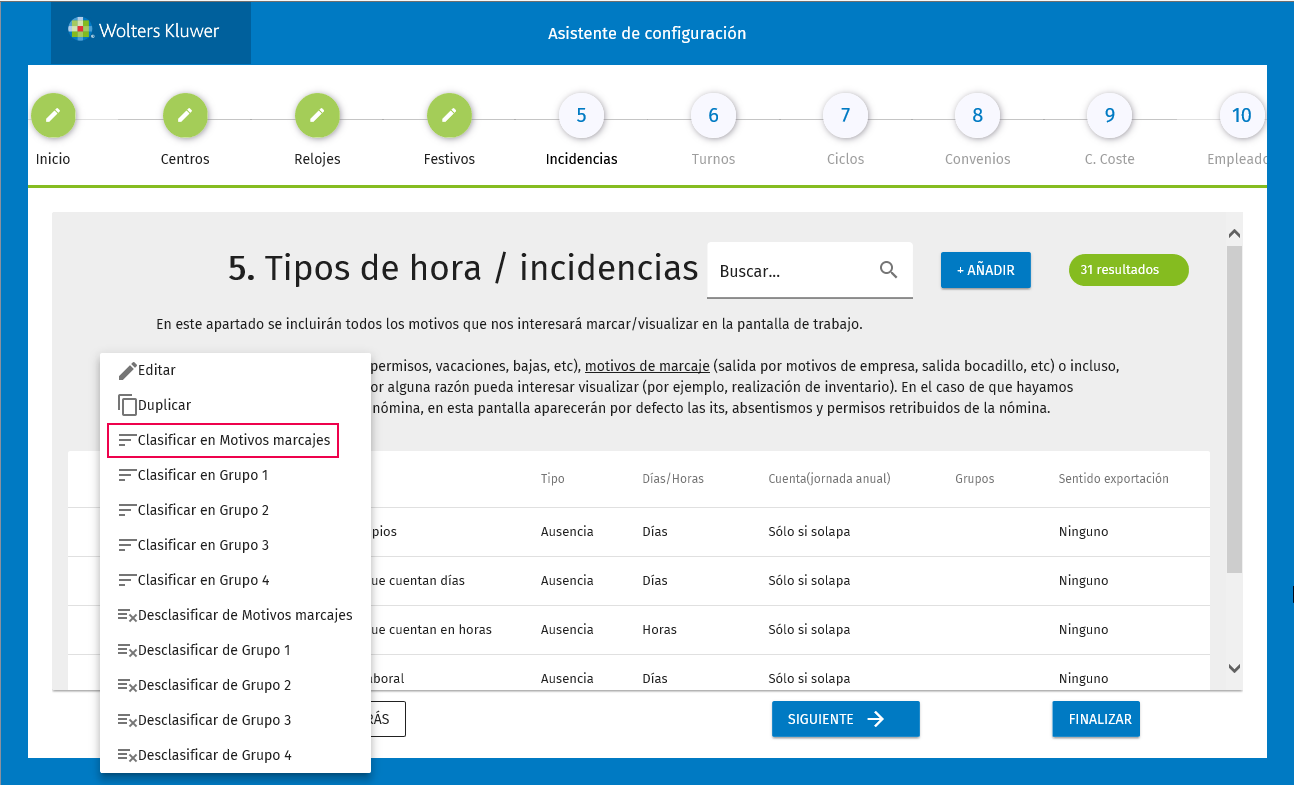The image size is (1294, 785).
Task: Click the SIGUIENTE button
Action: point(845,719)
